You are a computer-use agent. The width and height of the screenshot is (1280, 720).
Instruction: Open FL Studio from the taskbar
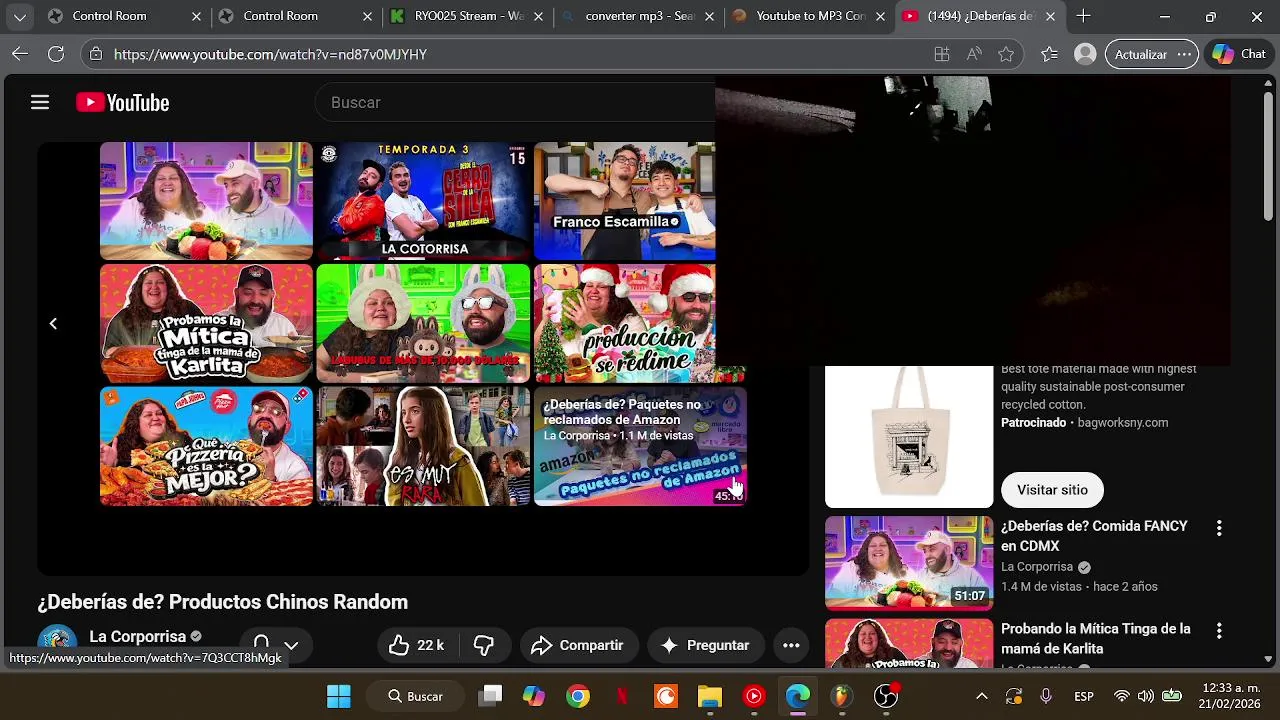[842, 696]
